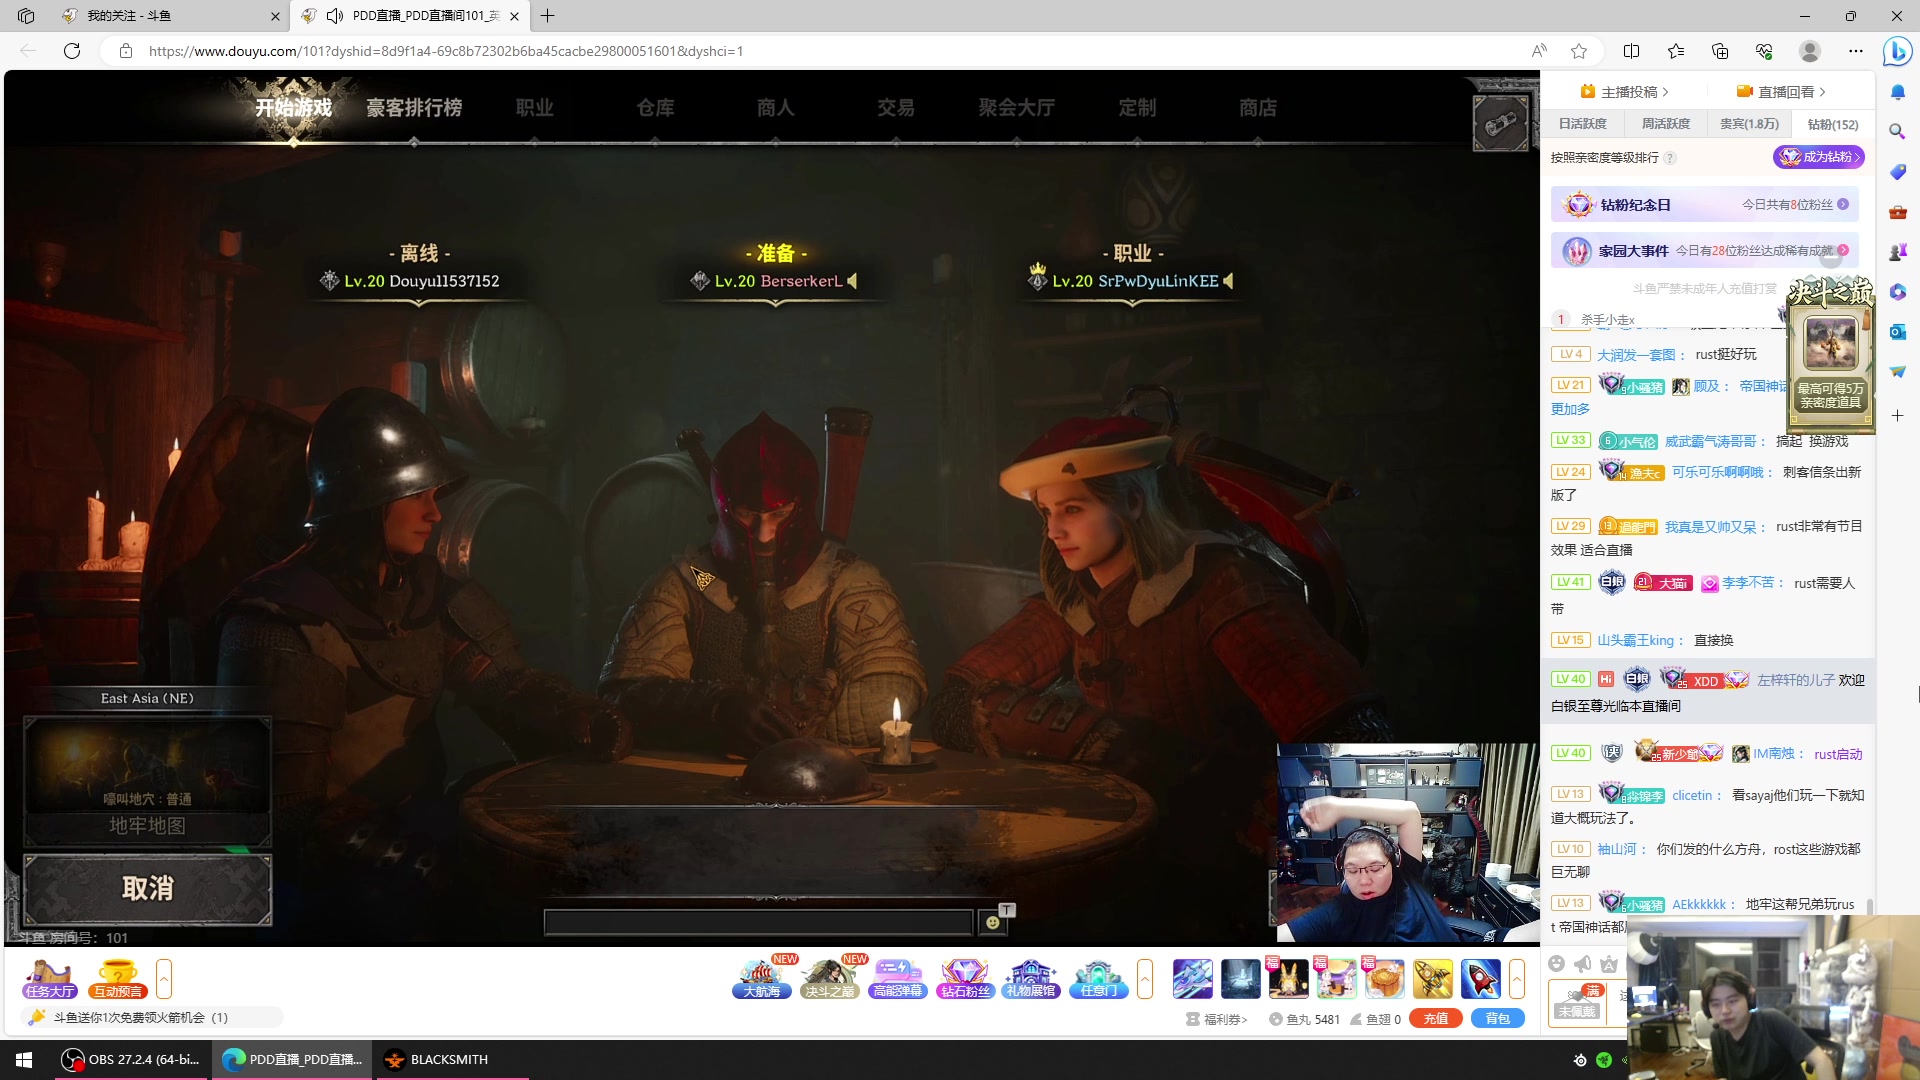Viewport: 1920px width, 1080px height.
Task: Click the 充值 recharge button
Action: [1435, 1018]
